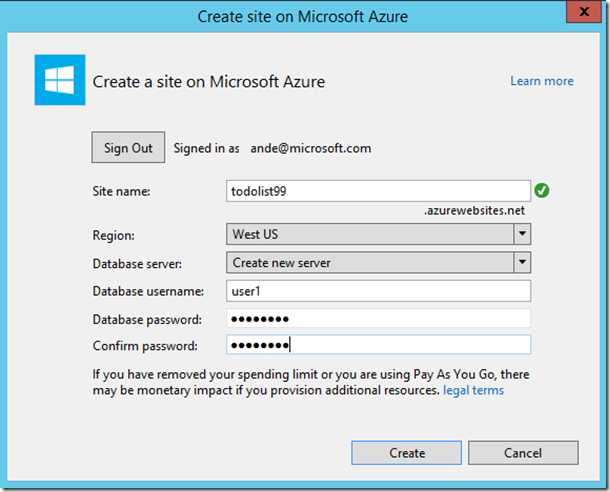Viewport: 610px width, 492px height.
Task: Select the West US region combo box
Action: click(x=378, y=234)
